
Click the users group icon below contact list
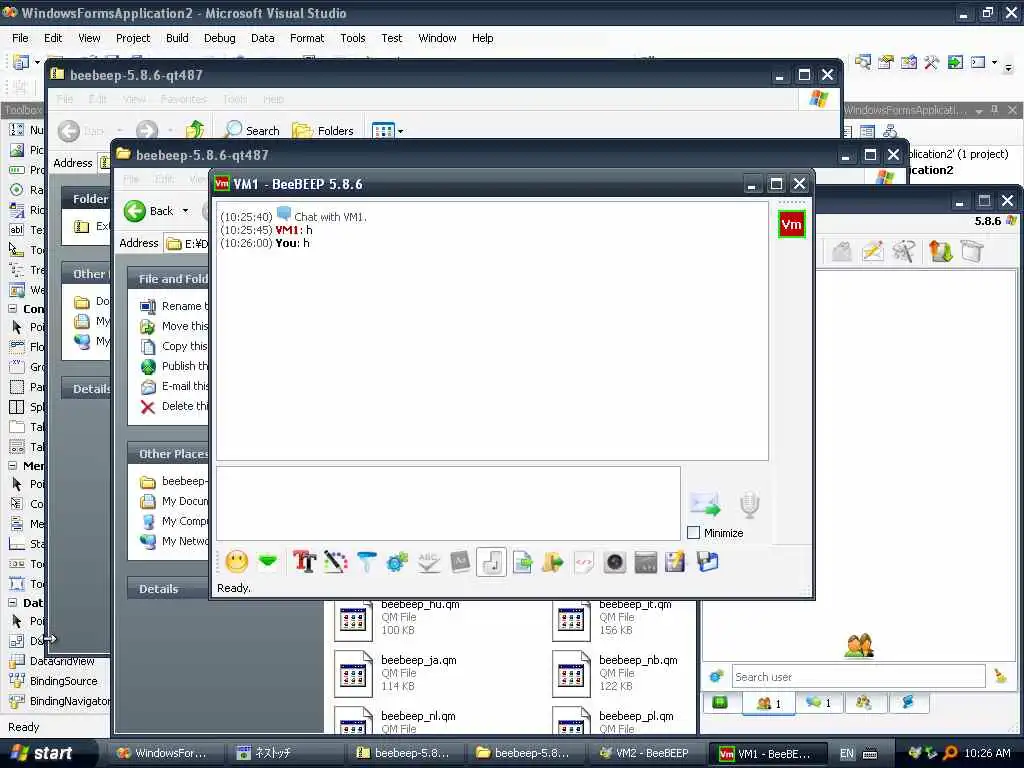click(859, 646)
